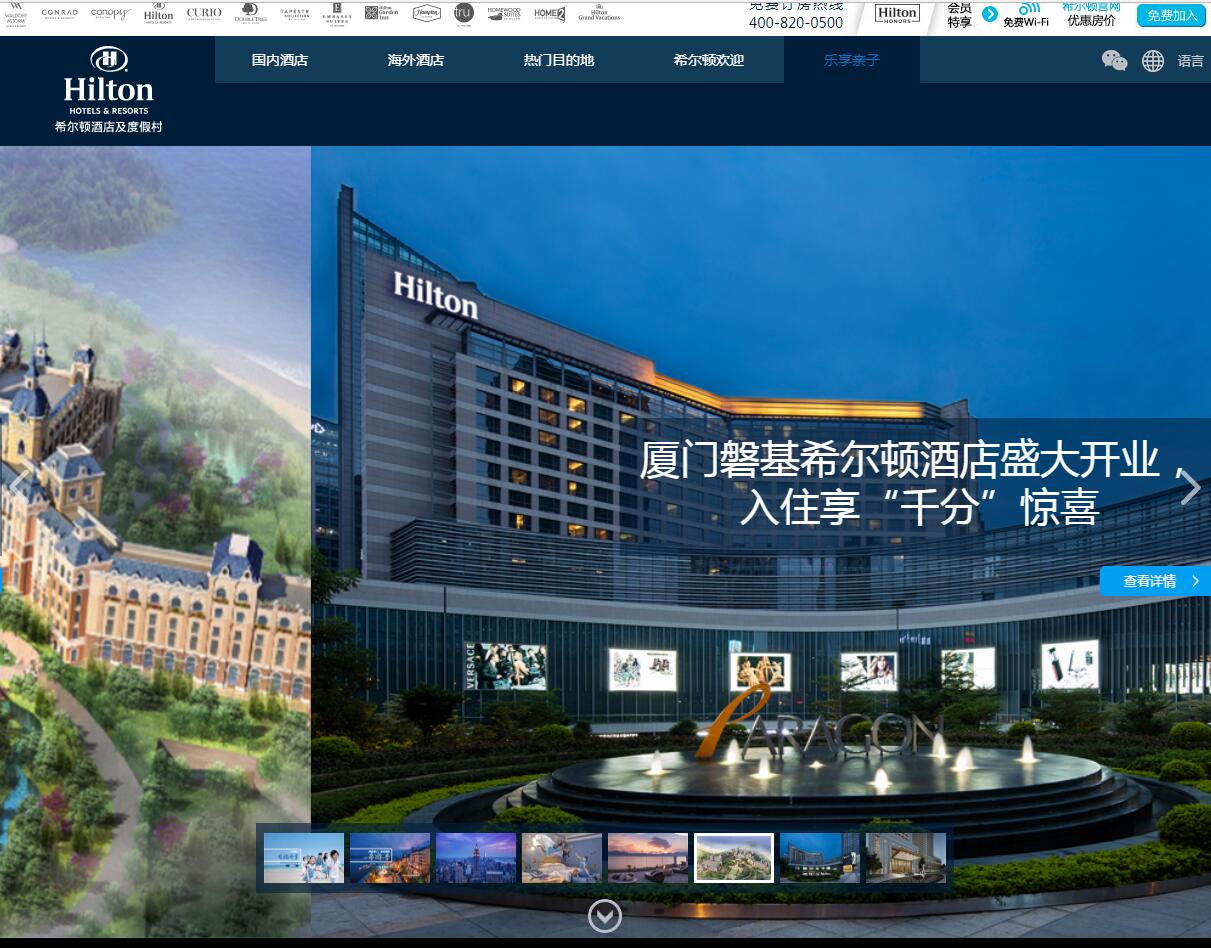
Task: Click the blue arrow next to 会员特享
Action: [990, 14]
